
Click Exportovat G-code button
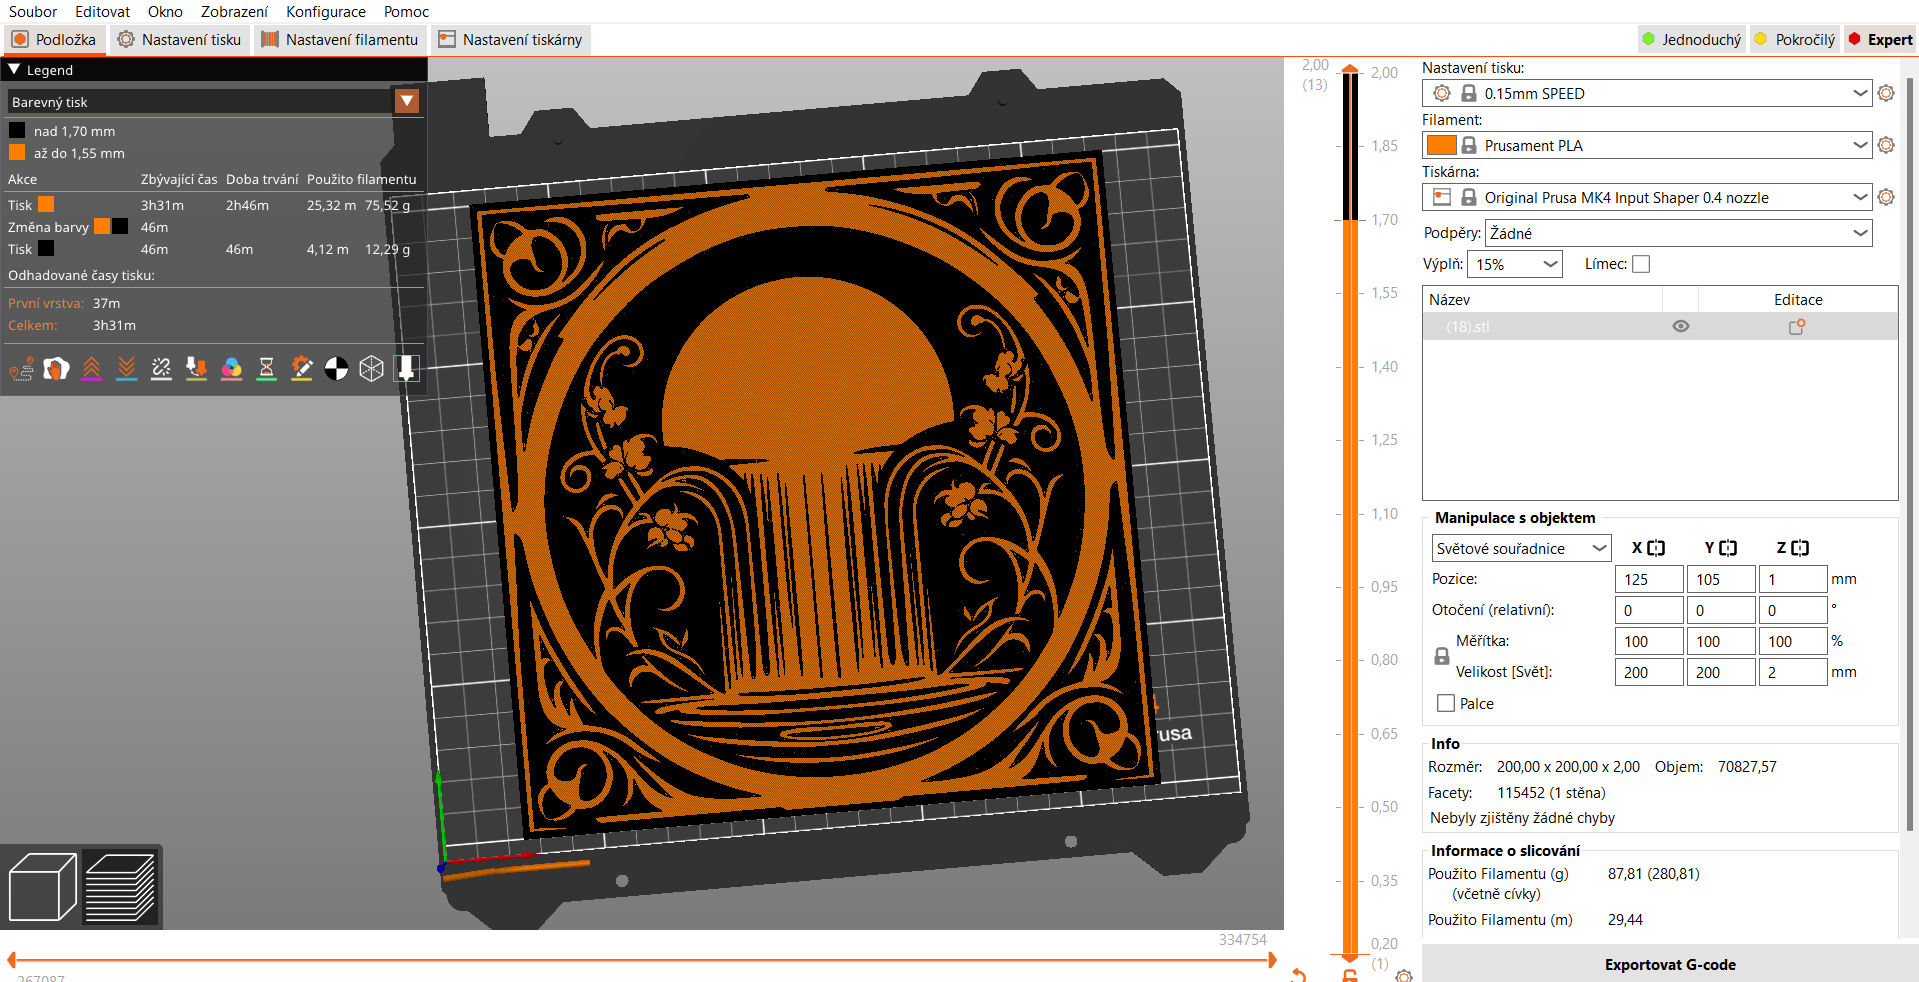1670,964
